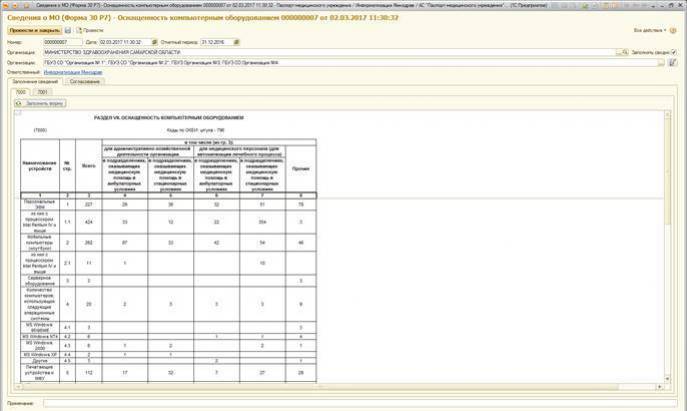Click the selection button in second Организация field
This screenshot has width=687, height=411.
tap(660, 64)
